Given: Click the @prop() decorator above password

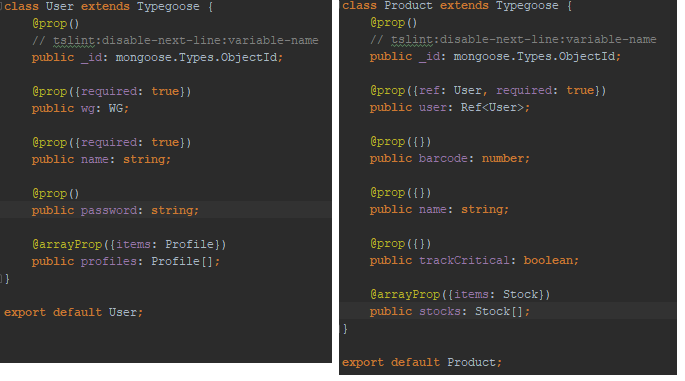Looking at the screenshot, I should point(55,194).
